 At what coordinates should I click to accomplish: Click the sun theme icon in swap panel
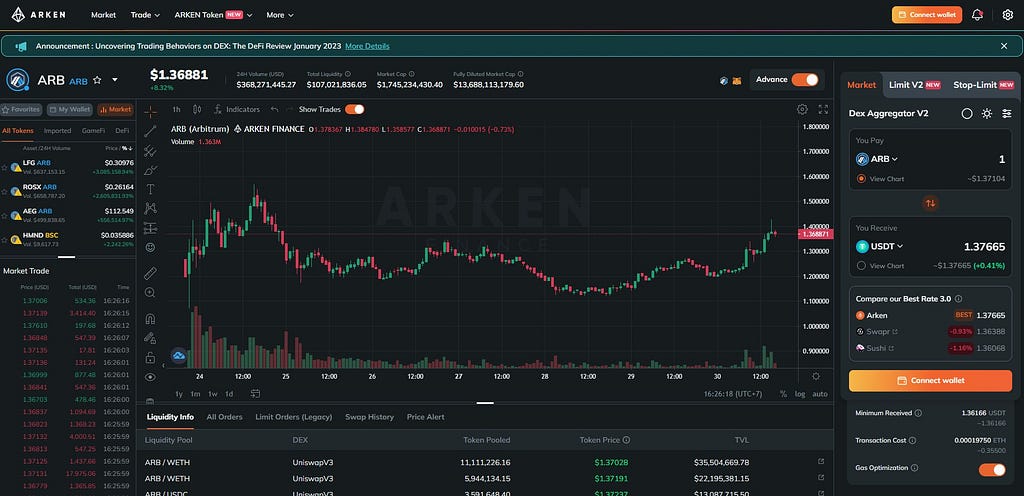987,114
